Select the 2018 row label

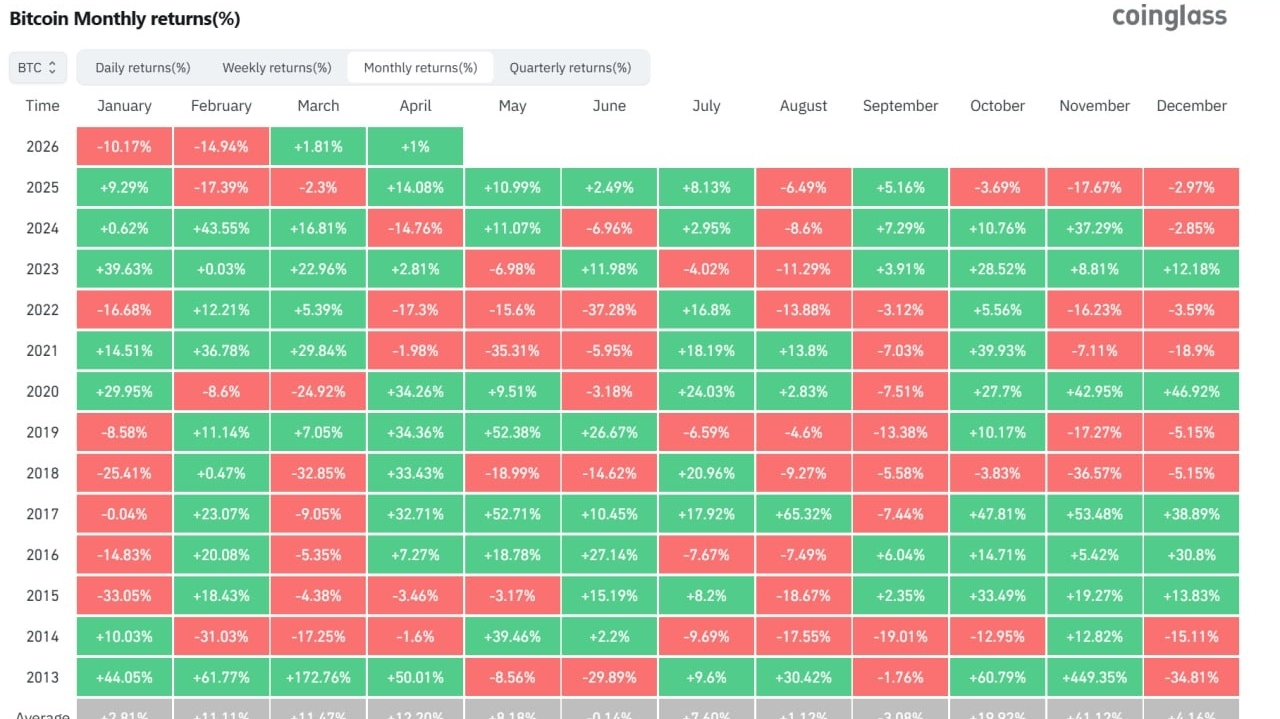42,474
